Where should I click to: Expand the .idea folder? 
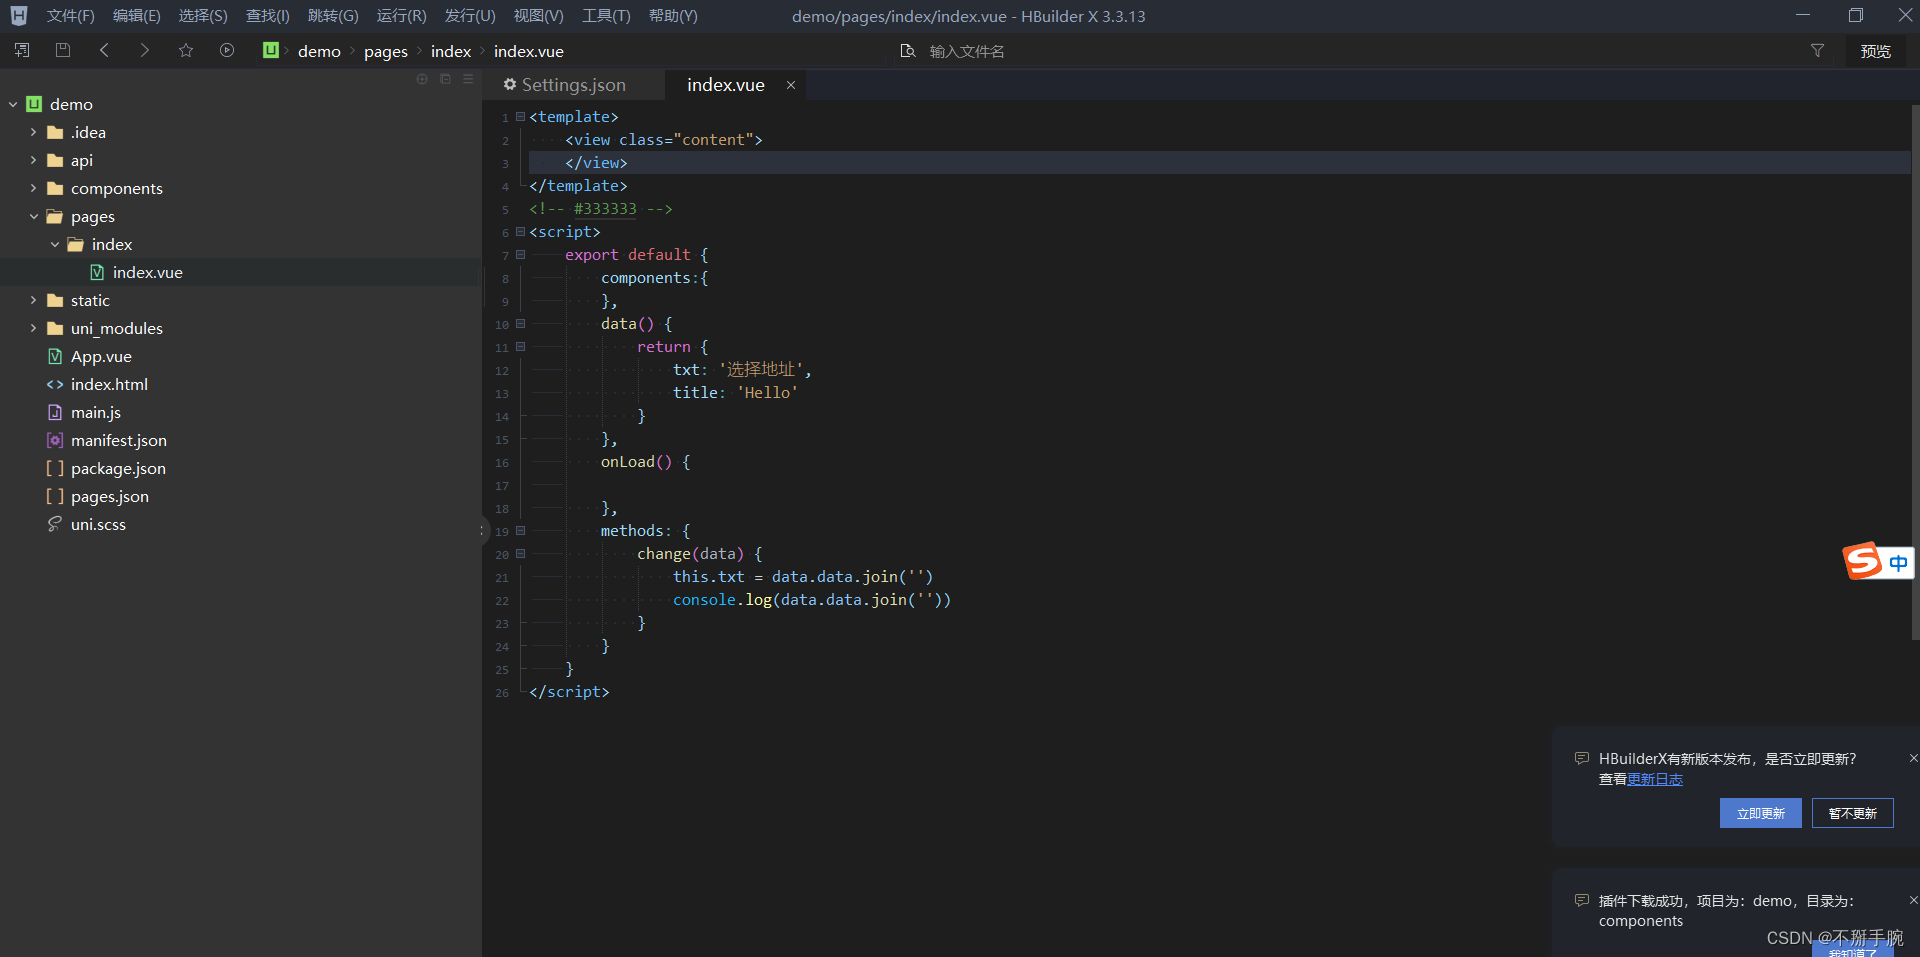tap(34, 132)
